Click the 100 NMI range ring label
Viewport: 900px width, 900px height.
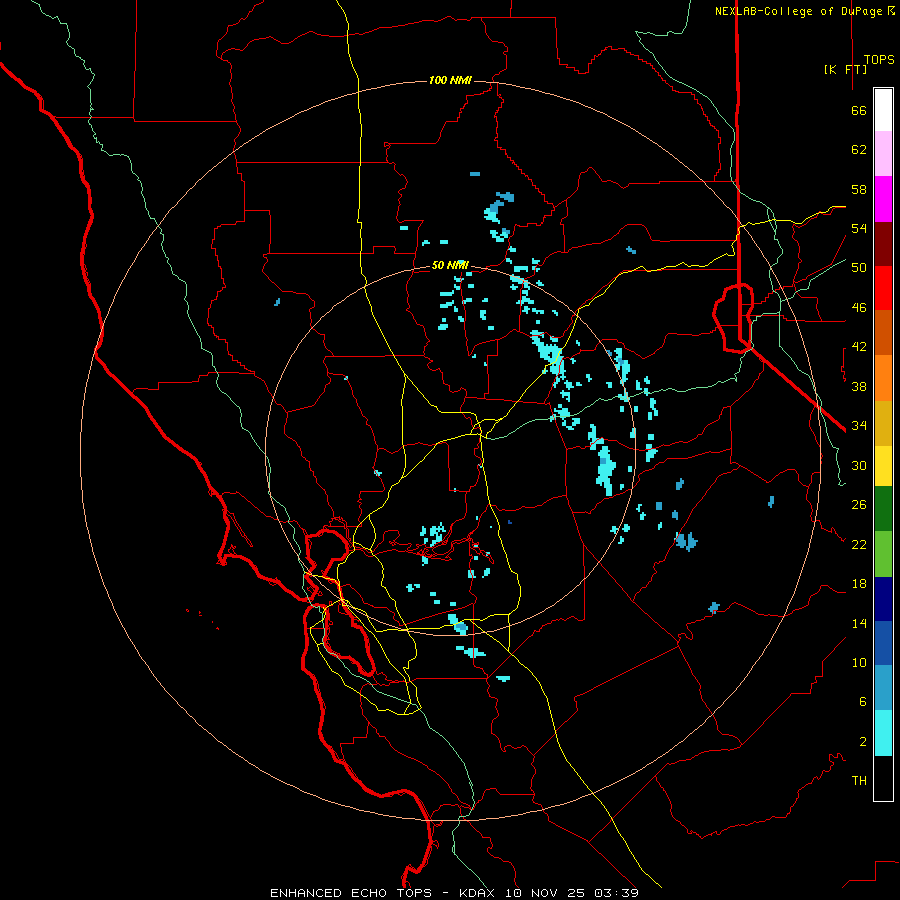coord(450,80)
